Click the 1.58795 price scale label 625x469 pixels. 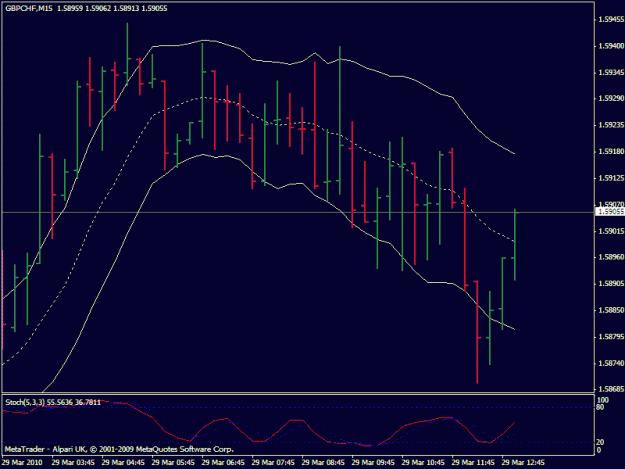(x=611, y=337)
